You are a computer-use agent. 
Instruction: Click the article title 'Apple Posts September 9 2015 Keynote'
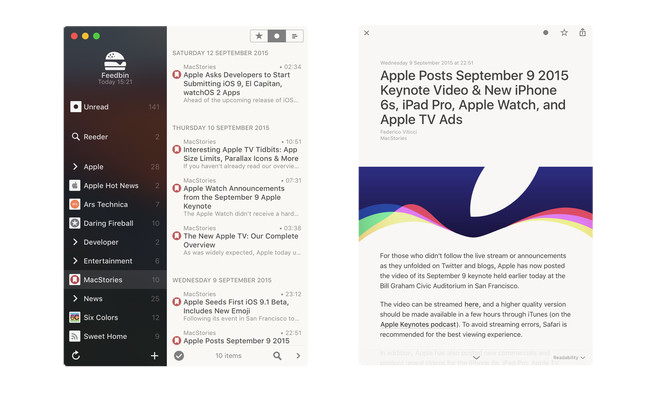point(474,97)
